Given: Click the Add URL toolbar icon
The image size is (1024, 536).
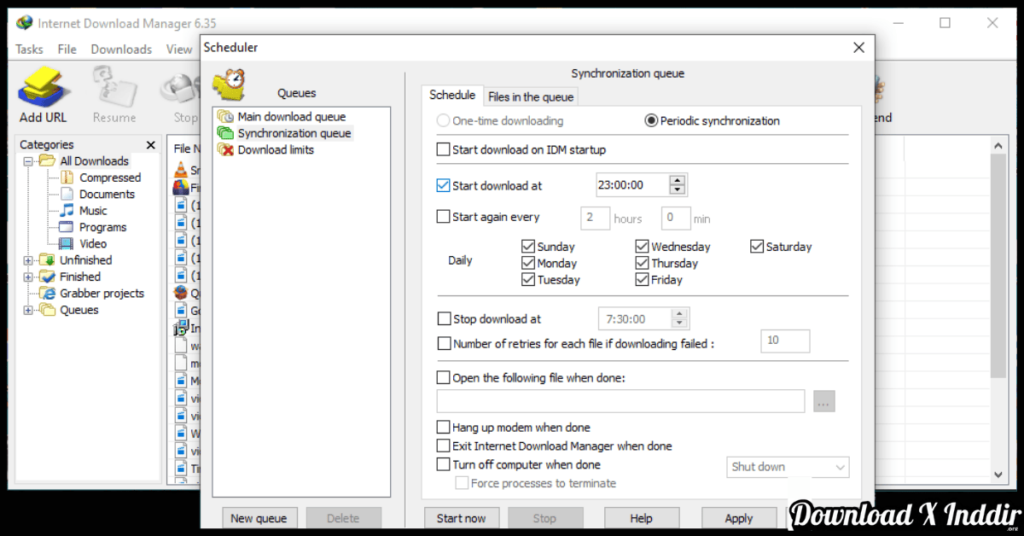Looking at the screenshot, I should [x=43, y=90].
